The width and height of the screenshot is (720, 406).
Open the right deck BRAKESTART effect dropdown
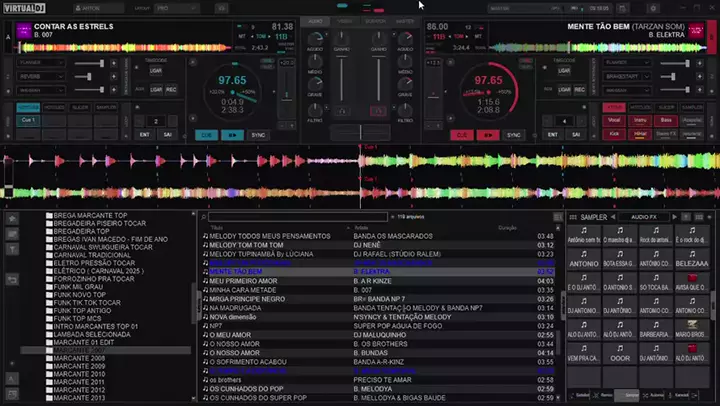click(x=628, y=75)
